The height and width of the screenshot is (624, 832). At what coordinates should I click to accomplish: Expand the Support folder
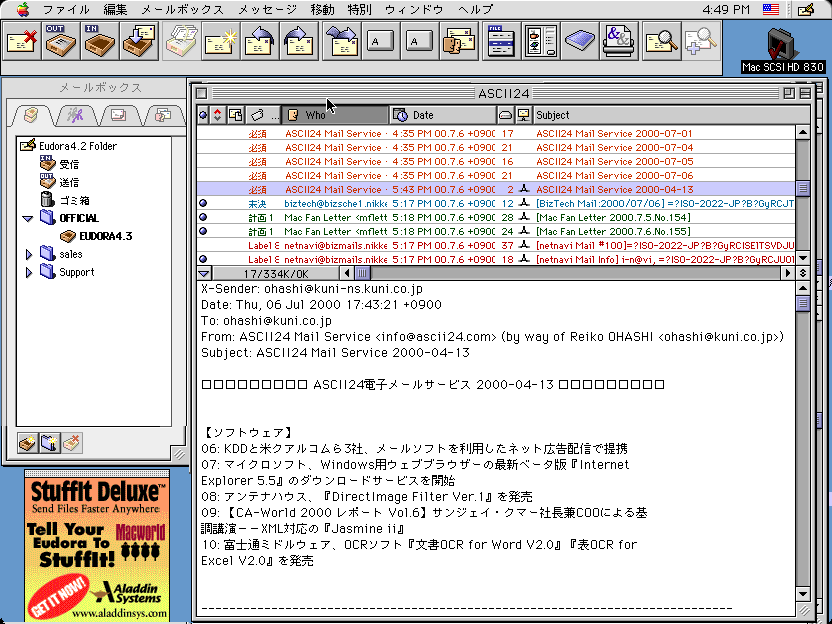[29, 273]
